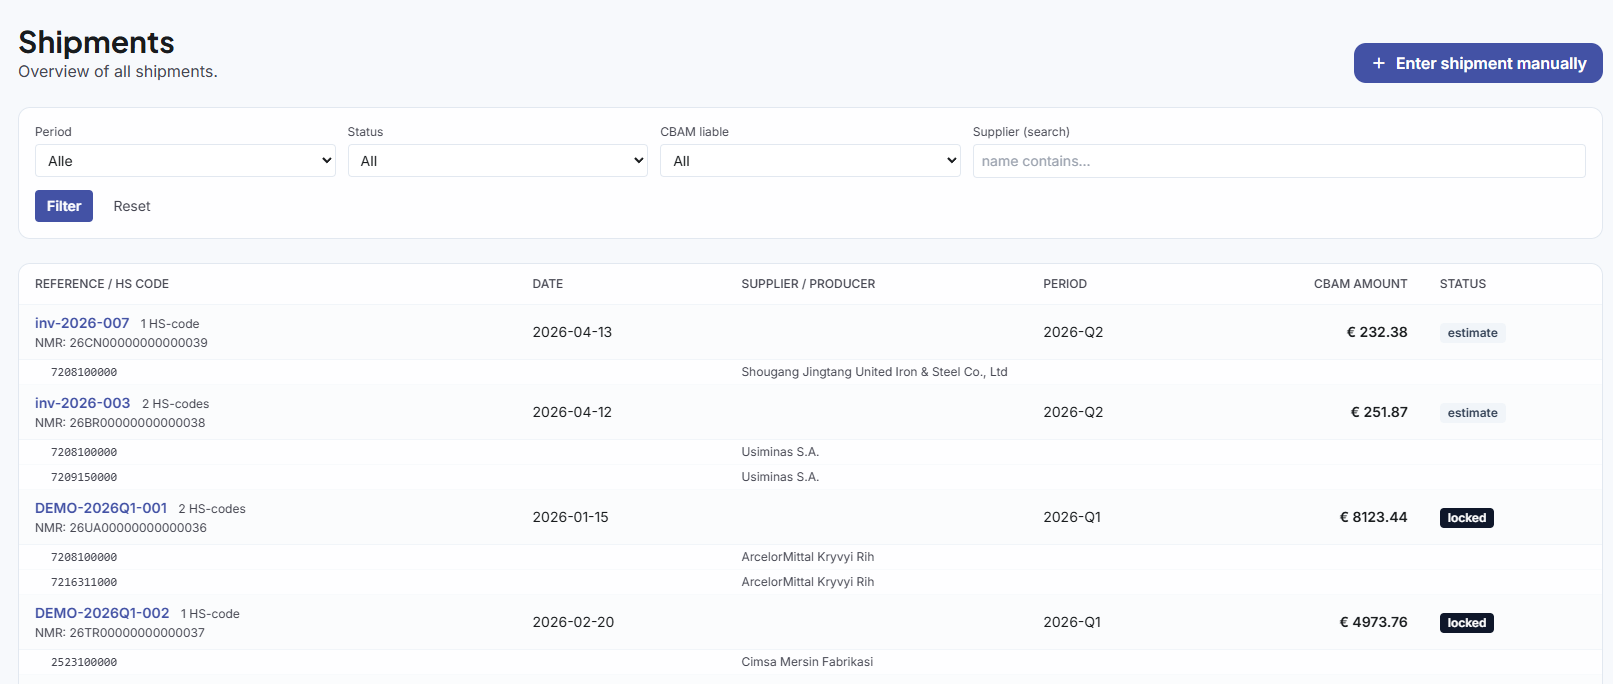
Task: Expand the Status filter dropdown
Action: pos(497,161)
